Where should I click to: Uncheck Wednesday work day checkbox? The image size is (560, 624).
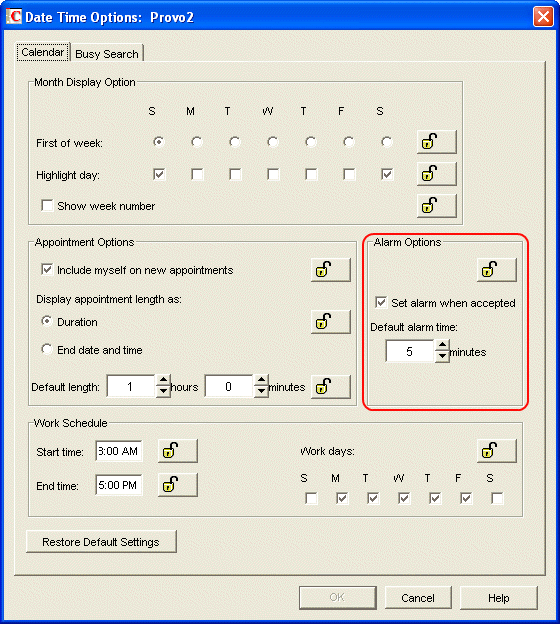[404, 498]
